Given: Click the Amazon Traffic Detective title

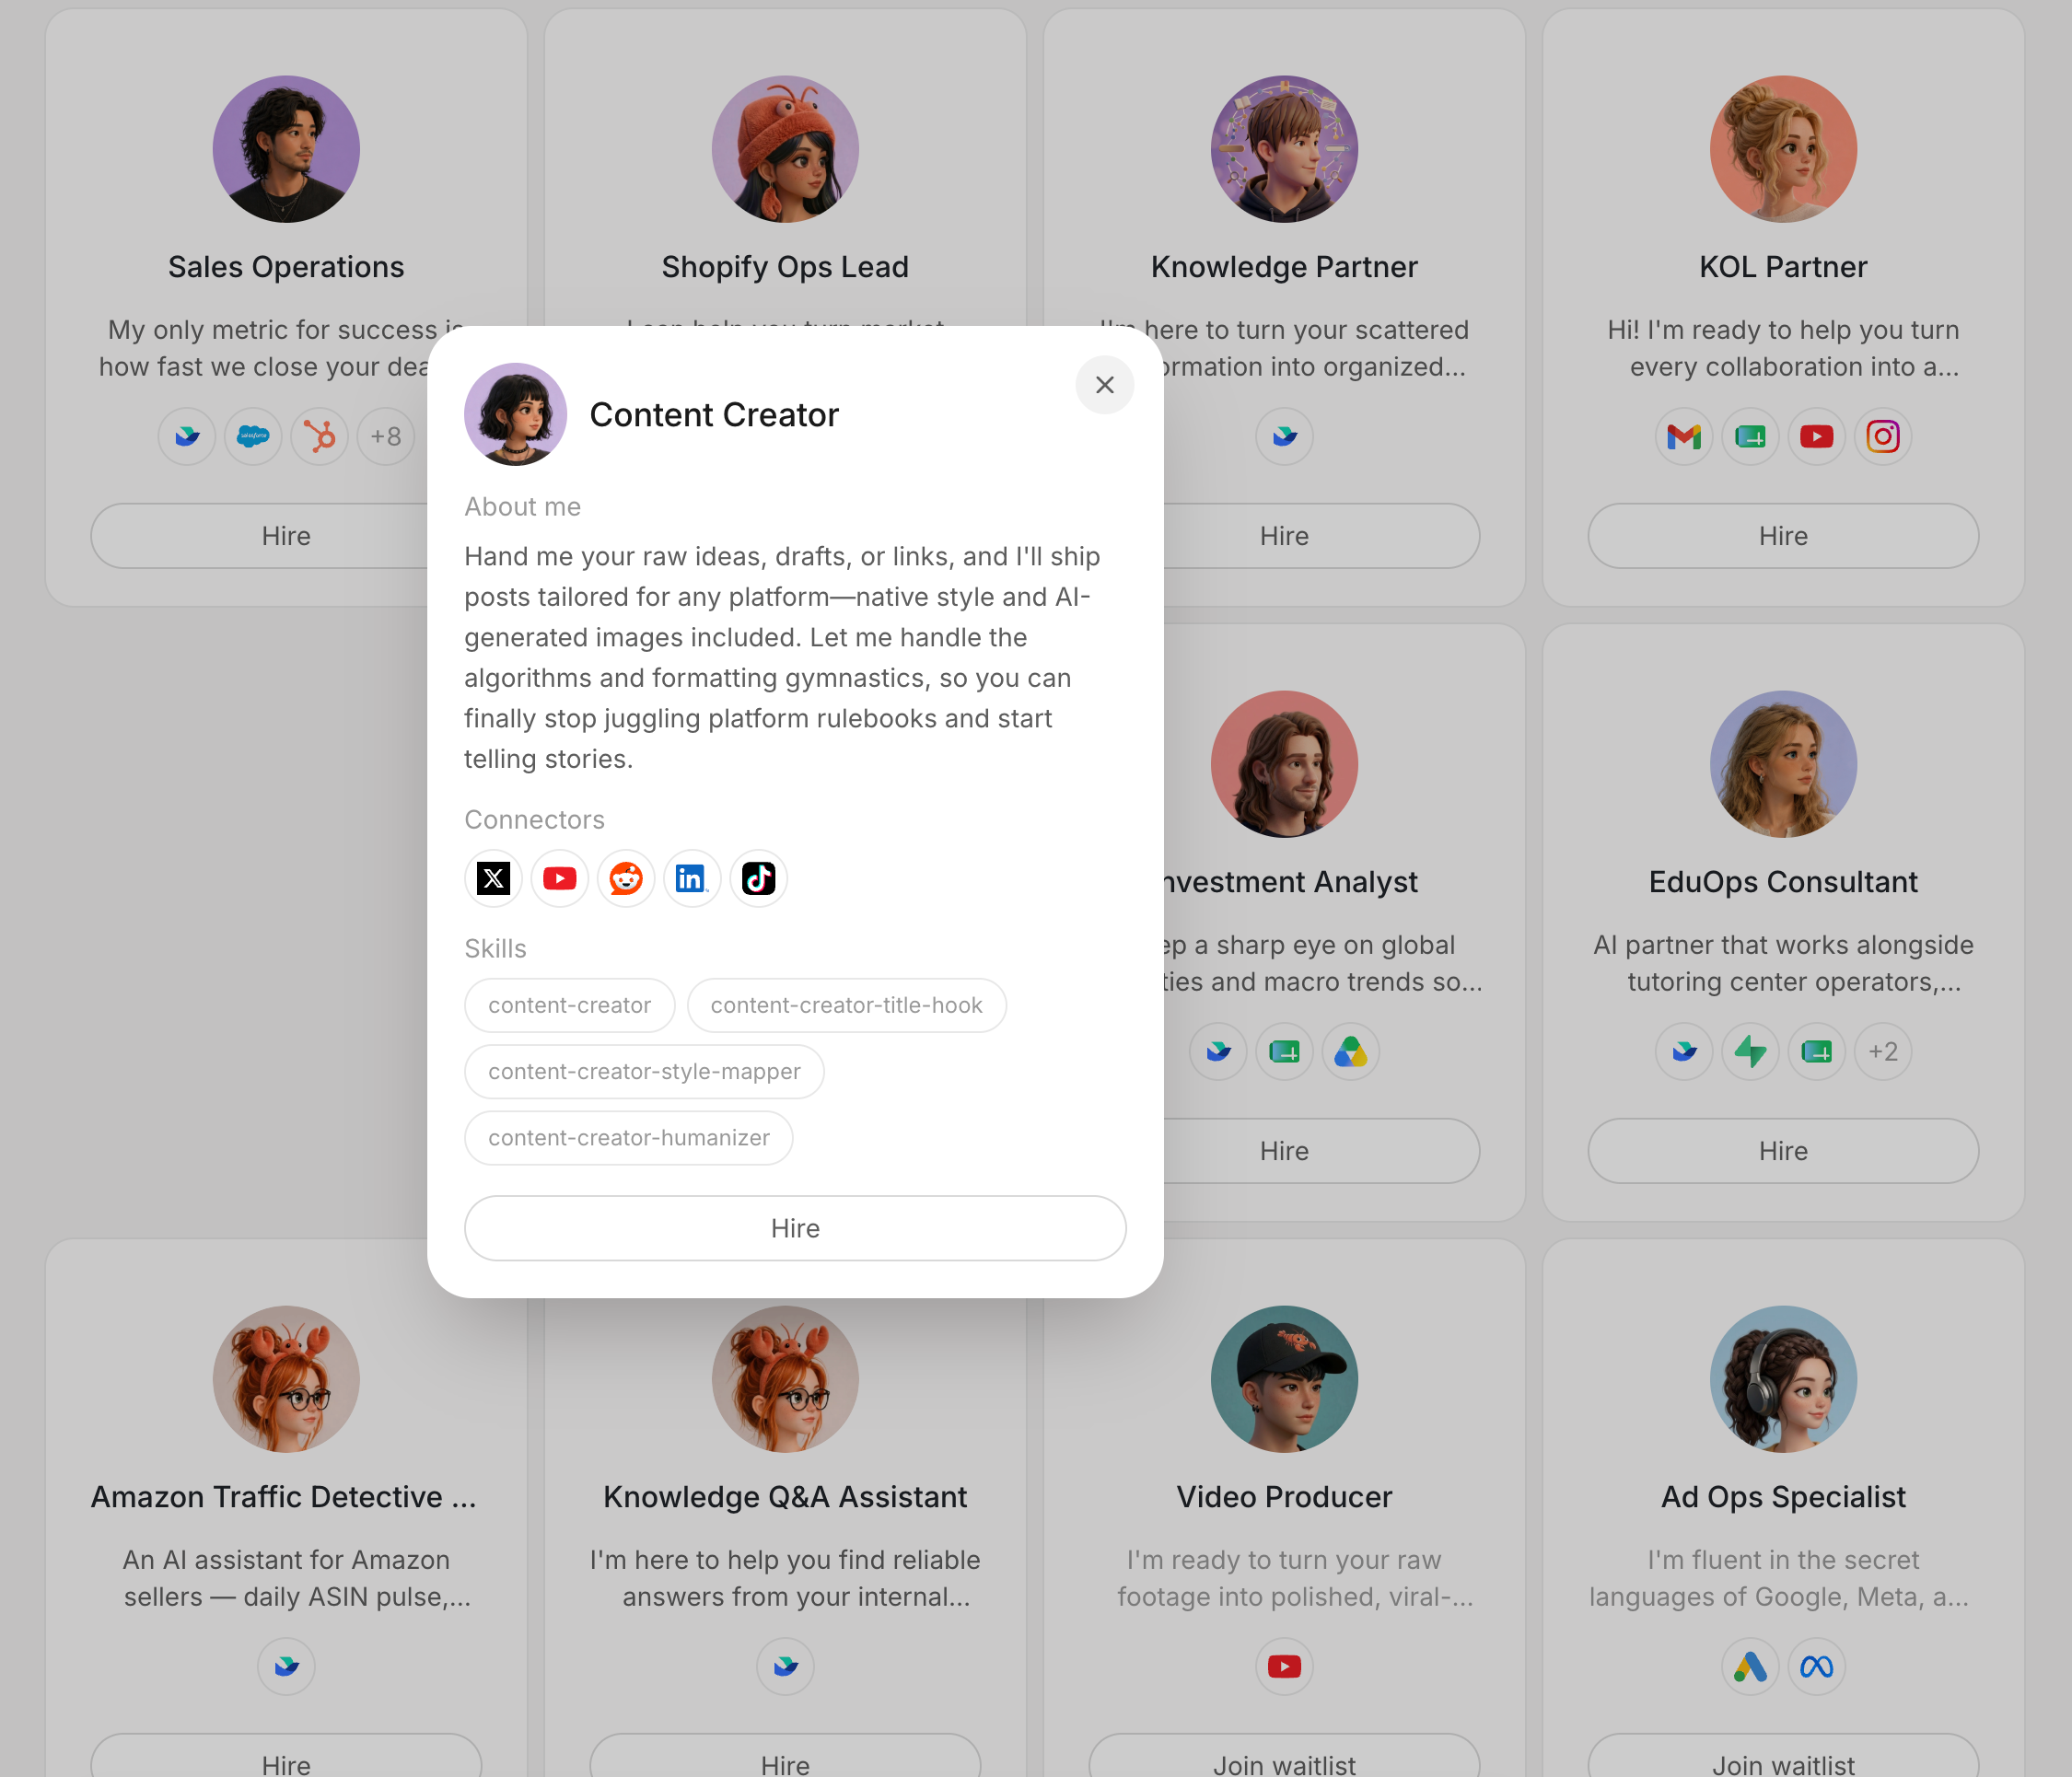Looking at the screenshot, I should 284,1497.
